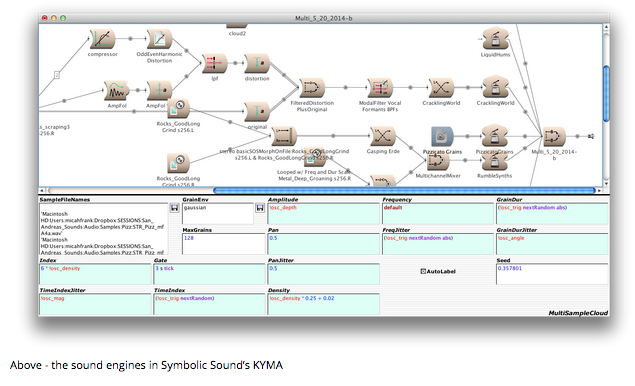
Task: Click the window title Multi_5_20_2014-b
Action: 323,18
